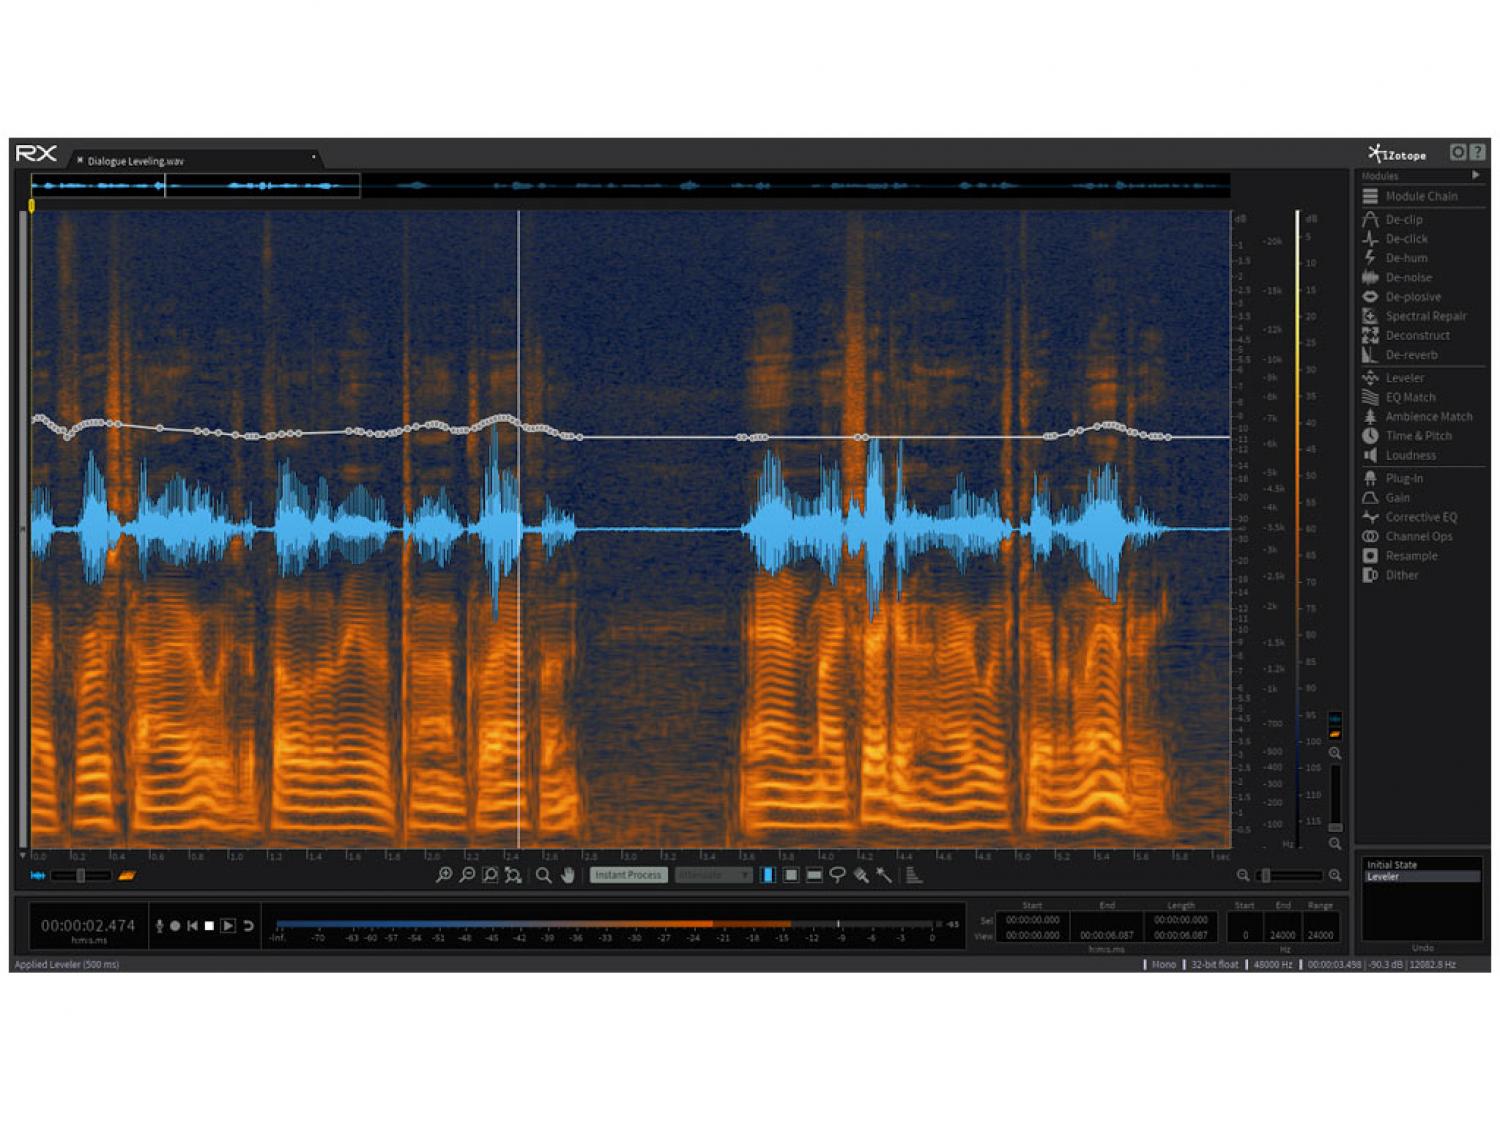Adjust the waveform/spectrogram opacity slider
Viewport: 1500px width, 1125px height.
click(81, 876)
